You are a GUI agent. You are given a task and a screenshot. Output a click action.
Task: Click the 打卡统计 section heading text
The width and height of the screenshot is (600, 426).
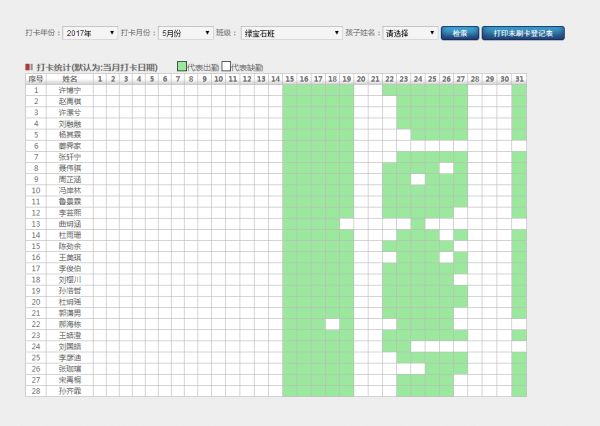pos(97,67)
